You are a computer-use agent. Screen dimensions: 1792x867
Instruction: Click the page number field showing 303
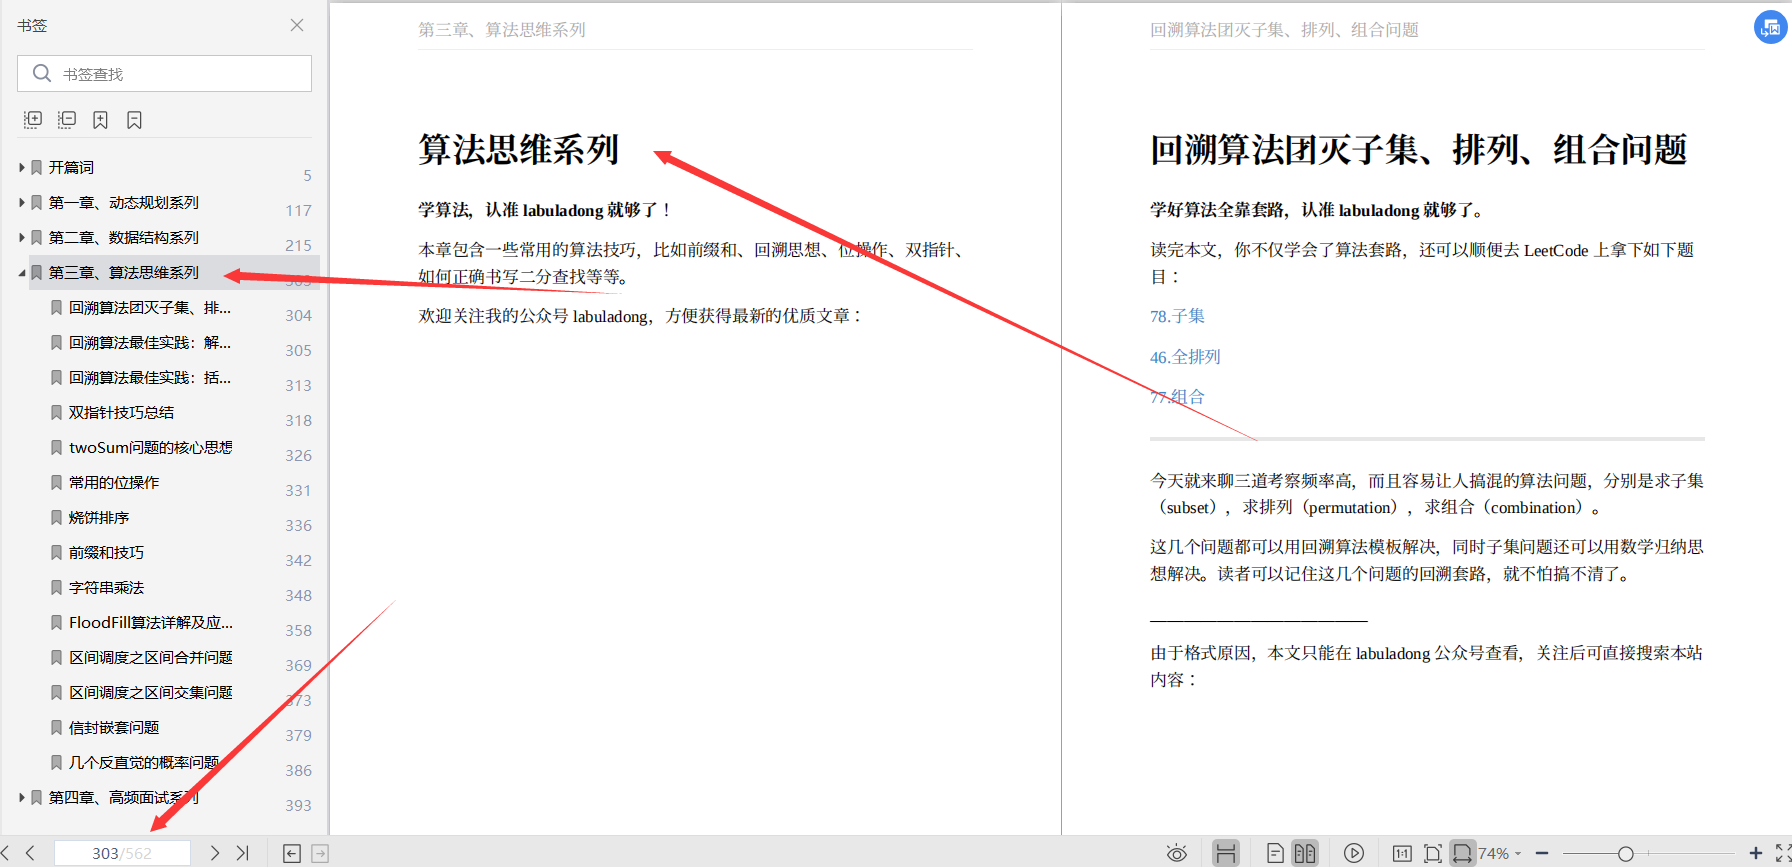pyautogui.click(x=122, y=853)
